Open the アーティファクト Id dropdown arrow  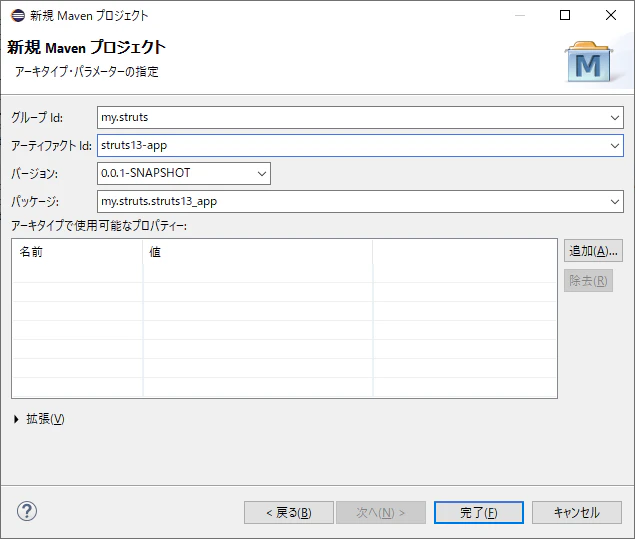[x=614, y=146]
